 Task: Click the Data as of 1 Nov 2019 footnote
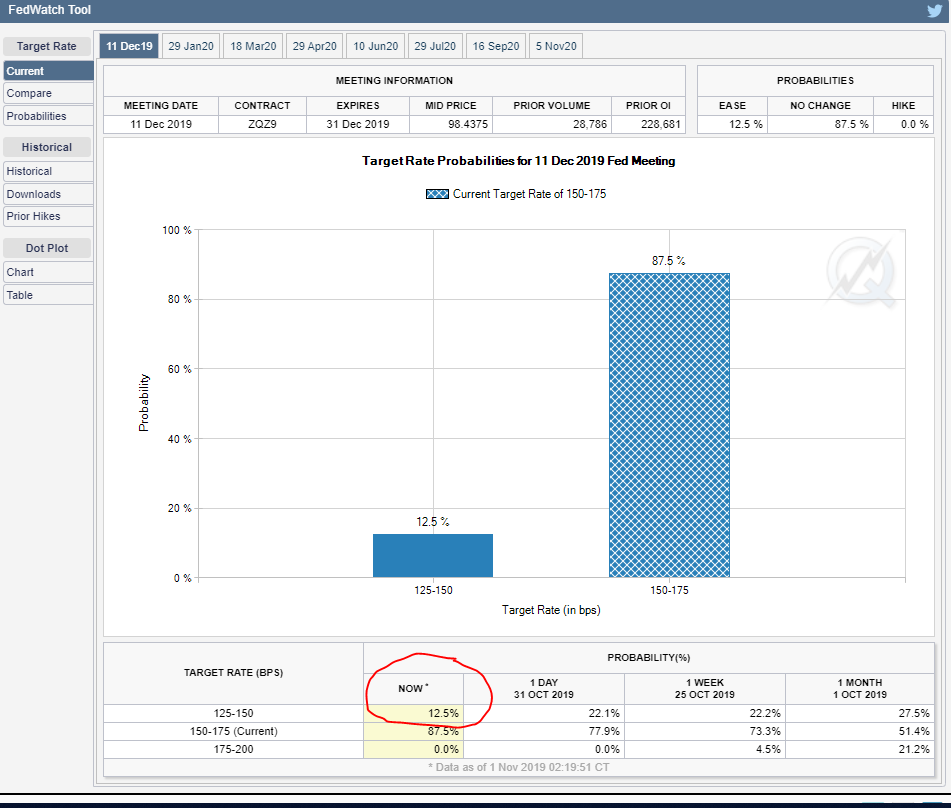tap(519, 767)
